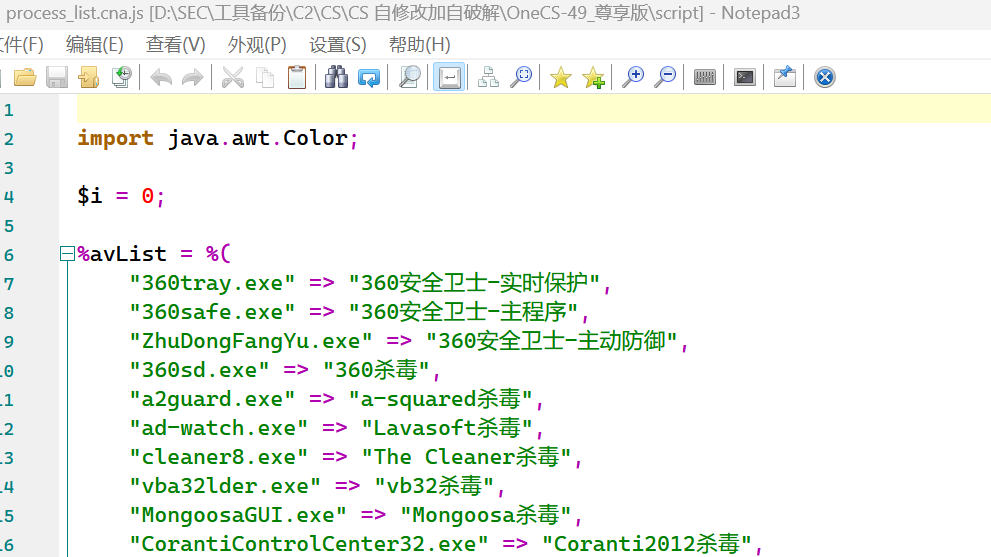Viewport: 991px width, 557px height.
Task: Click line number 7 in the margin
Action: pyautogui.click(x=9, y=284)
